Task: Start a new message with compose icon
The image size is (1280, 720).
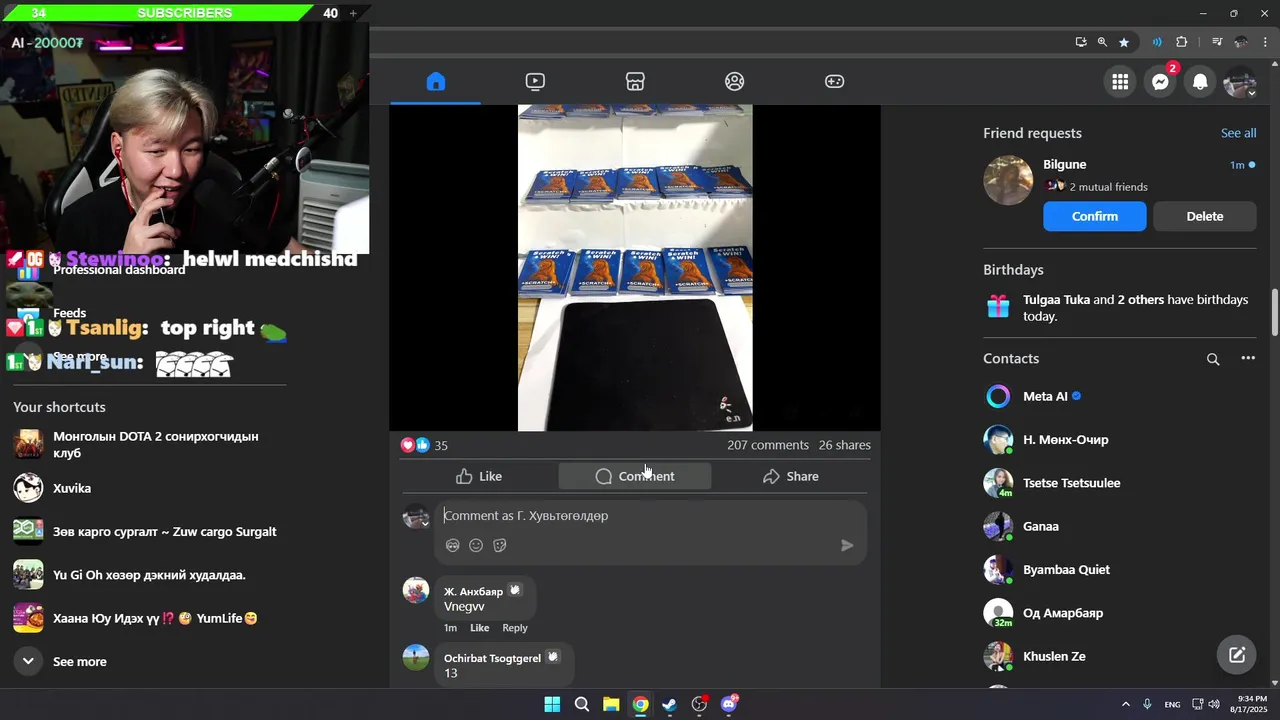Action: (1237, 656)
